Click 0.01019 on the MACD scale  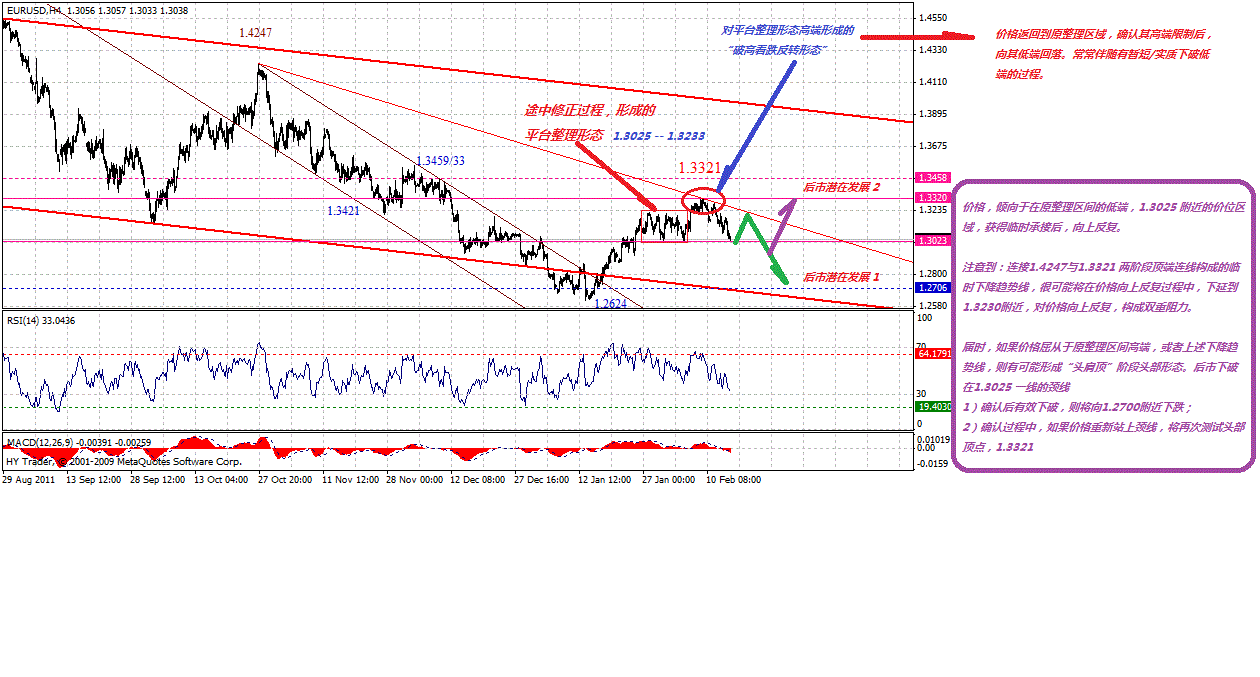[x=935, y=439]
